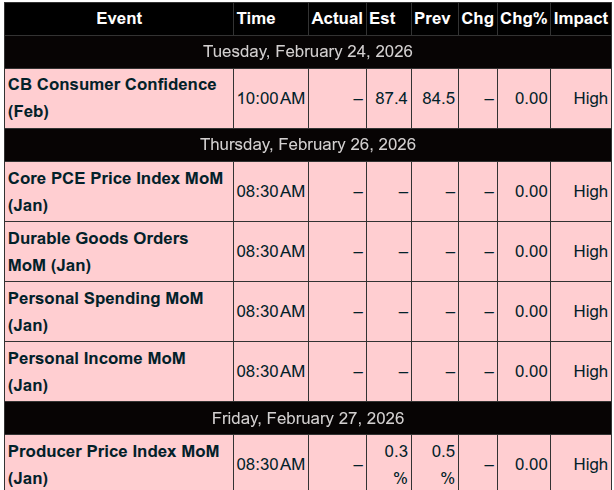
Task: Select the Thursday, February 26, 2026 date row
Action: (x=308, y=144)
